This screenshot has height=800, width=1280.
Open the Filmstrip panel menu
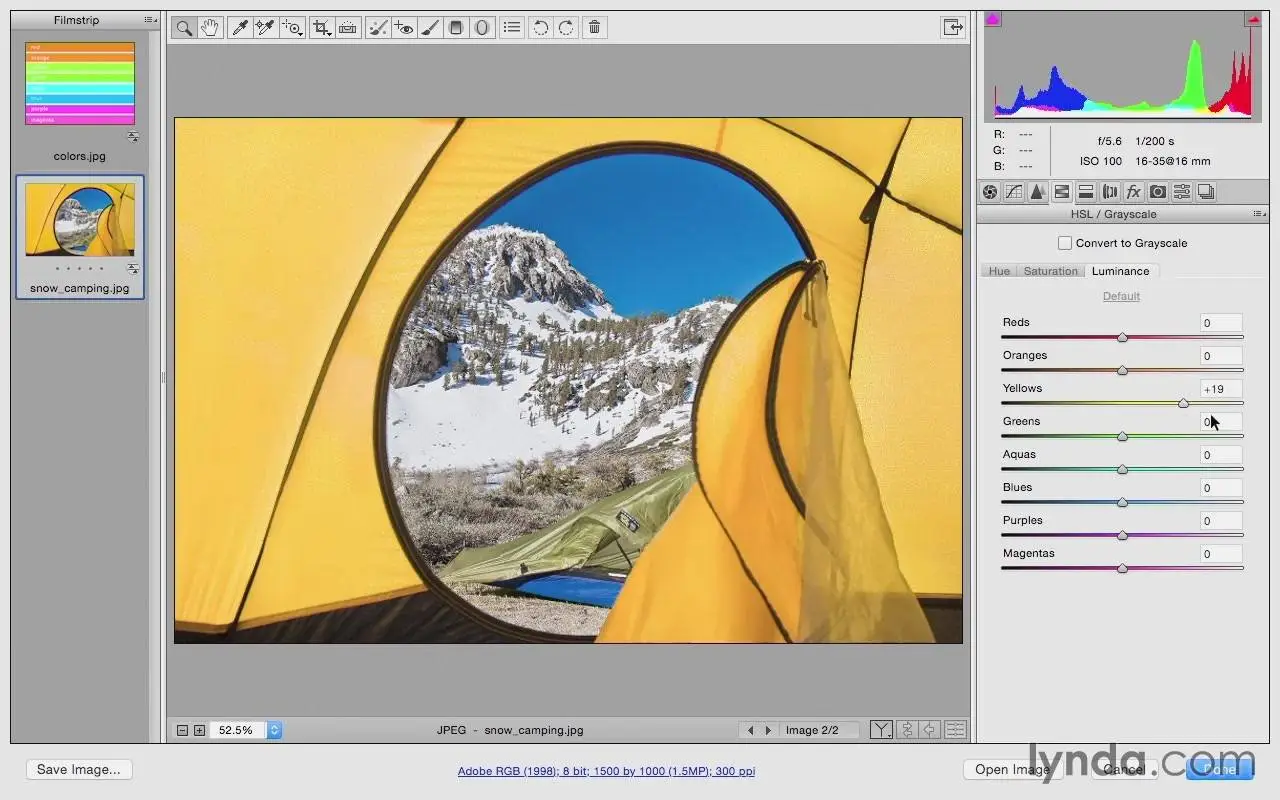150,20
